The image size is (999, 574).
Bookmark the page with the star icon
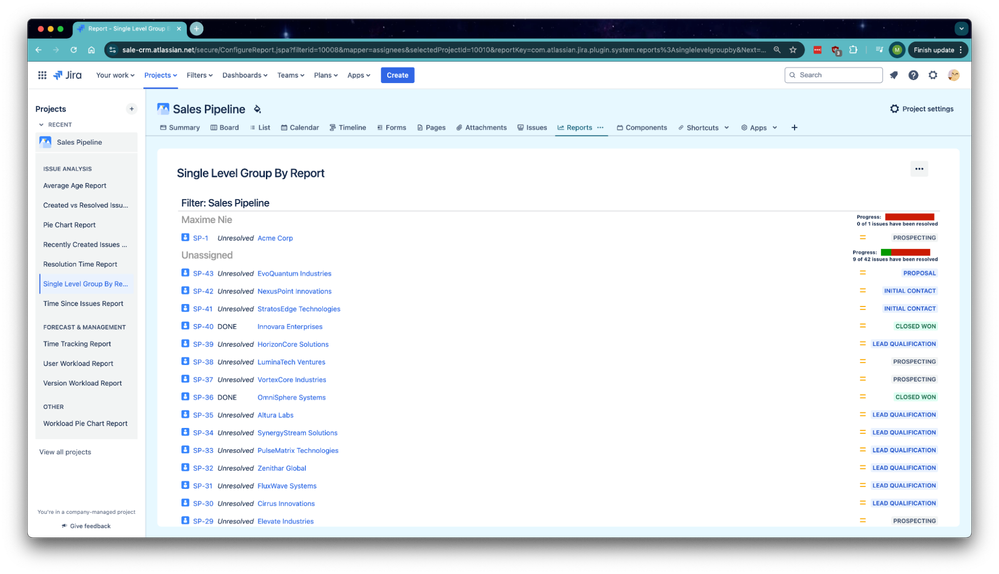[x=793, y=50]
